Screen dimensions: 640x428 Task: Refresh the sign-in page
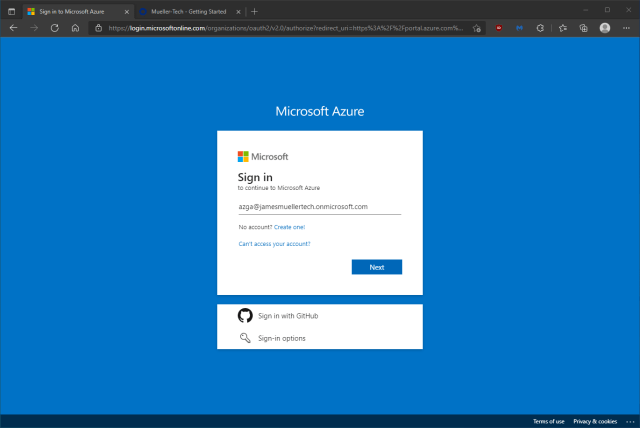[55, 28]
